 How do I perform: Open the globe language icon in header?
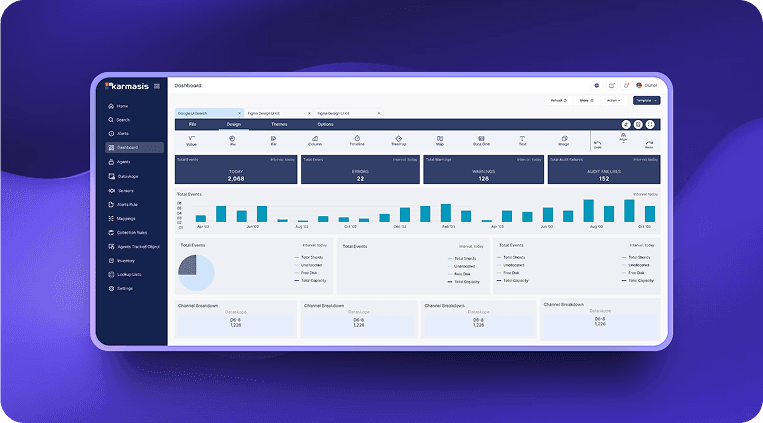[597, 86]
